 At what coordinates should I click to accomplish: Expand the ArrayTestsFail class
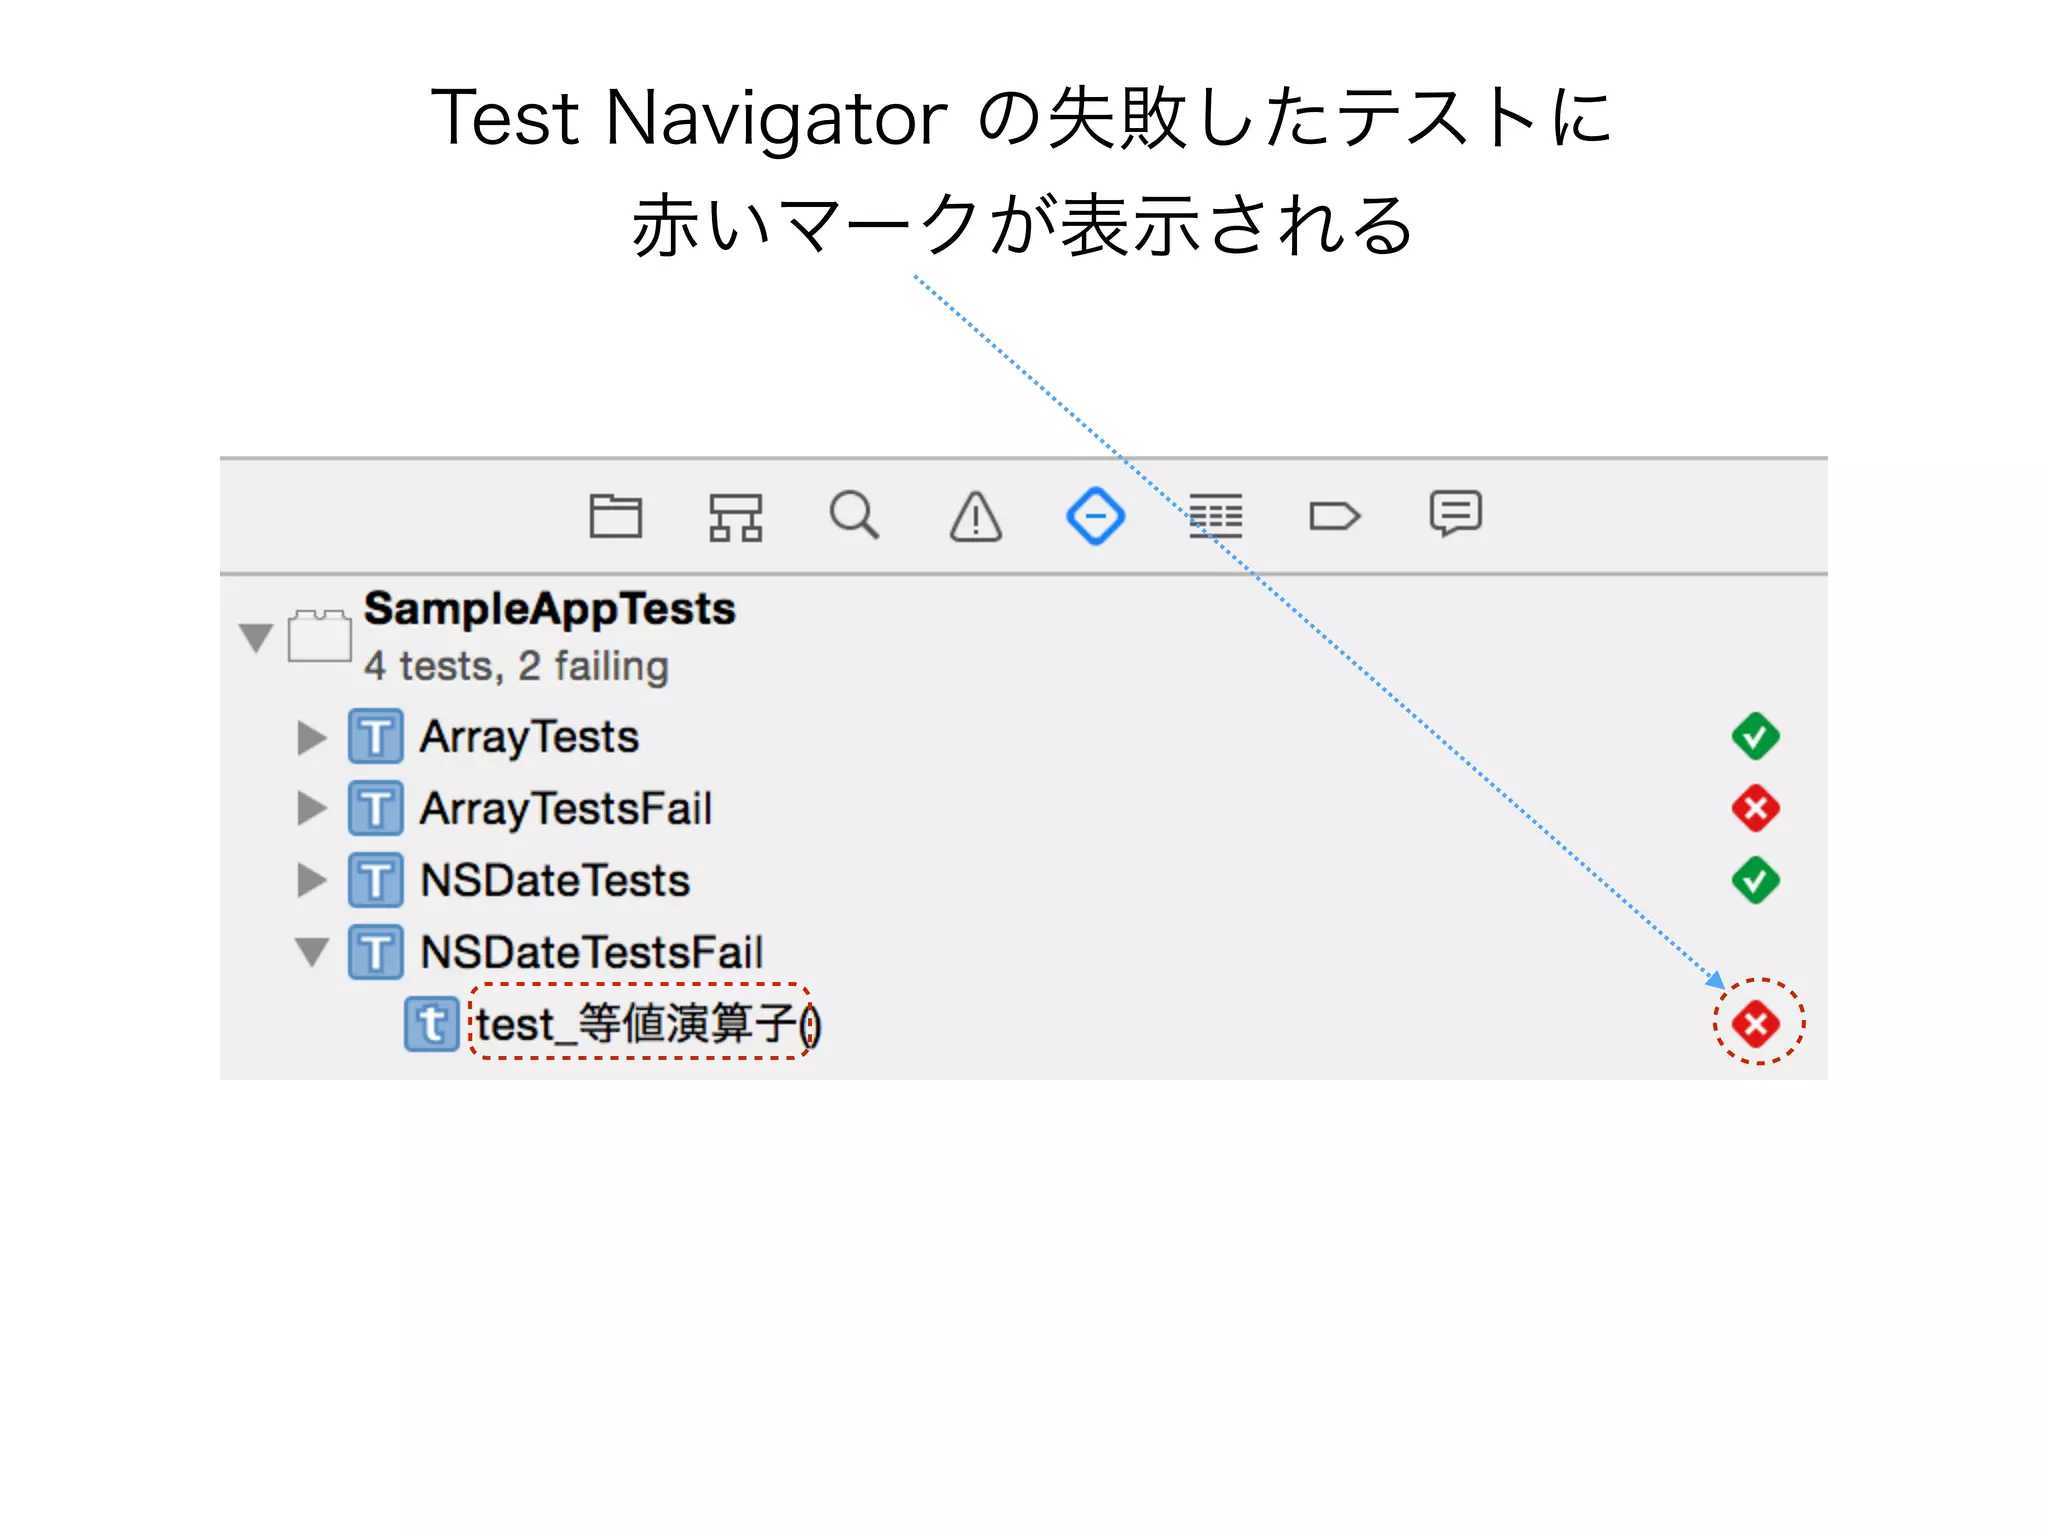click(x=311, y=809)
